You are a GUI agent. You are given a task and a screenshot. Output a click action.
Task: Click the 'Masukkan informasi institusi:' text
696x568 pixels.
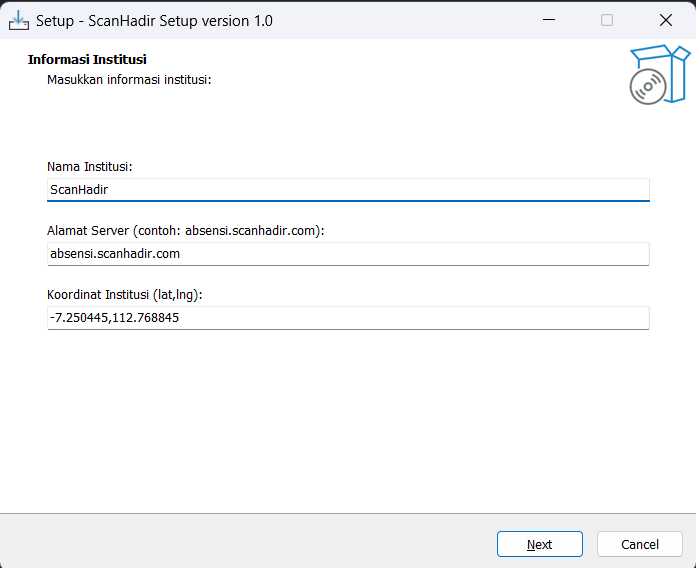coord(129,80)
